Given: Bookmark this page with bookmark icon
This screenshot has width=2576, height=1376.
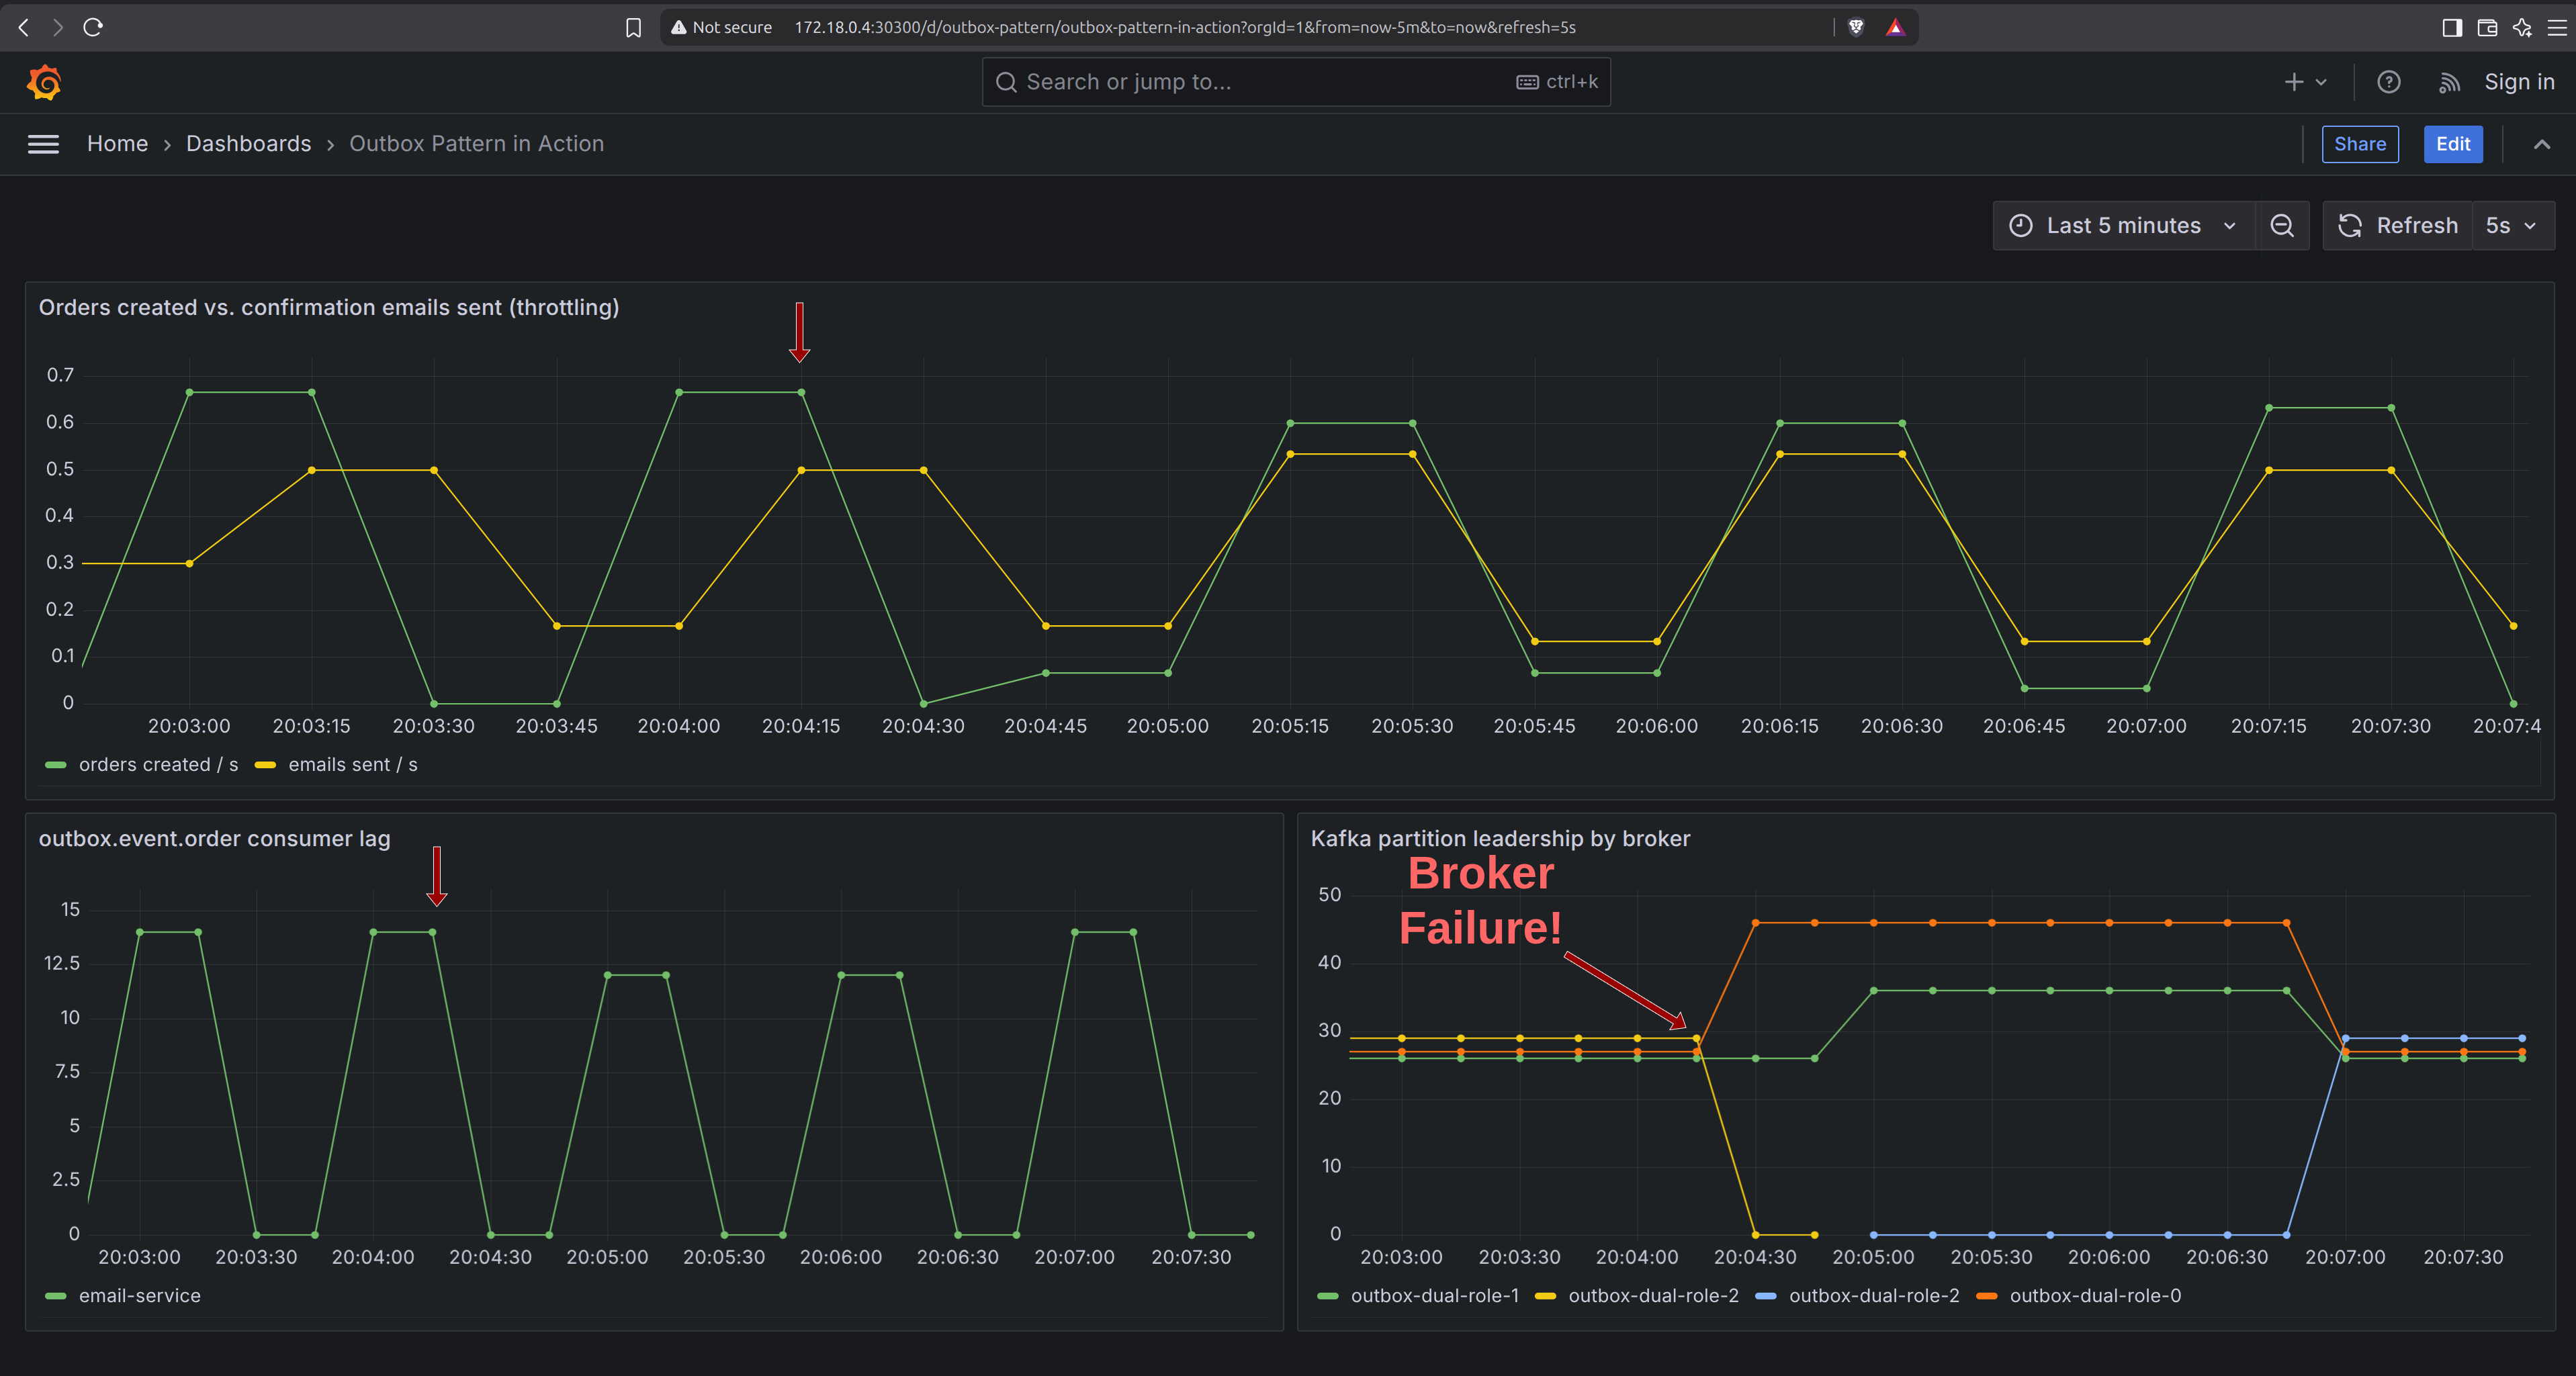Looking at the screenshot, I should [633, 28].
